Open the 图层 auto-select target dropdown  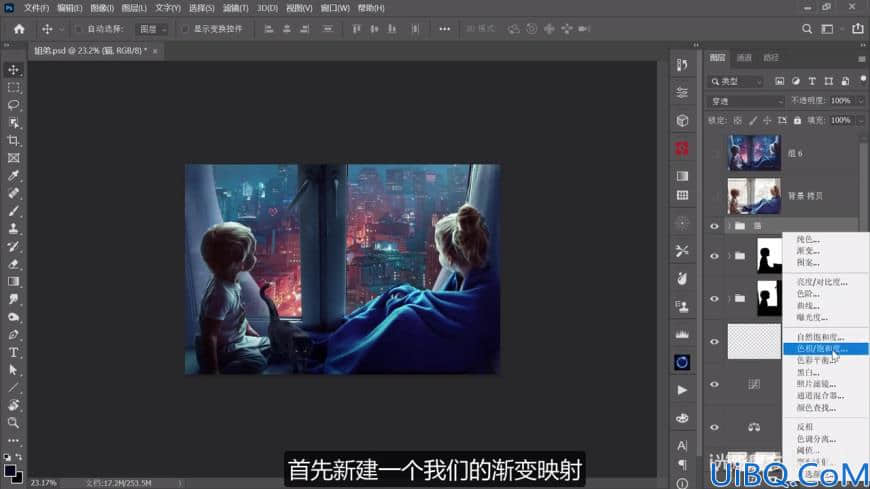(151, 29)
